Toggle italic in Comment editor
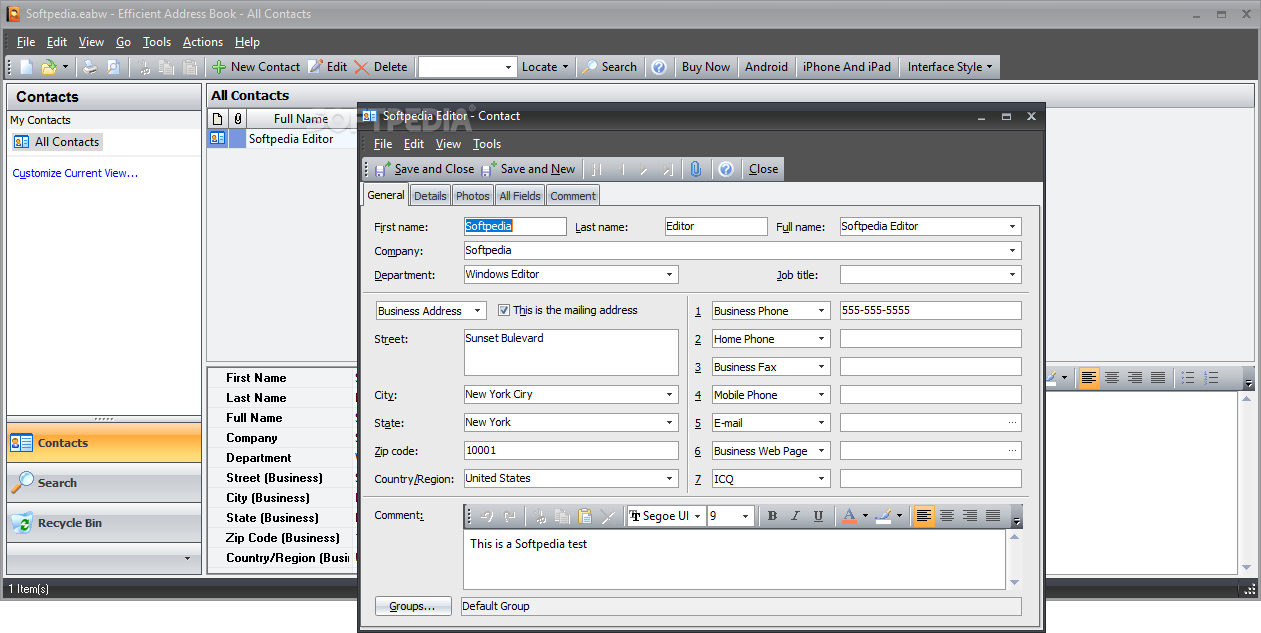The width and height of the screenshot is (1261, 633). click(795, 516)
